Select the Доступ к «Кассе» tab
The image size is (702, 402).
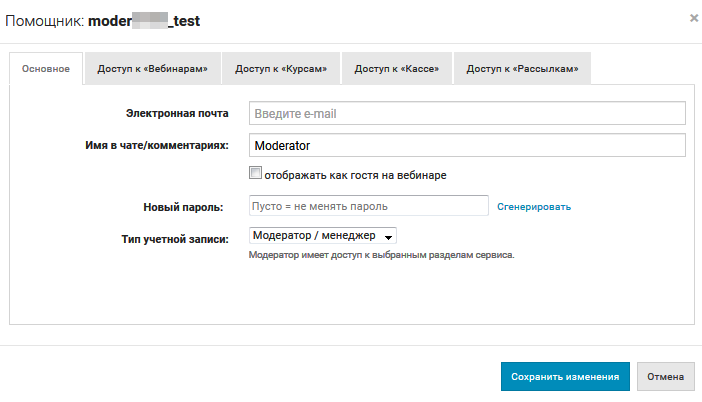[x=397, y=69]
